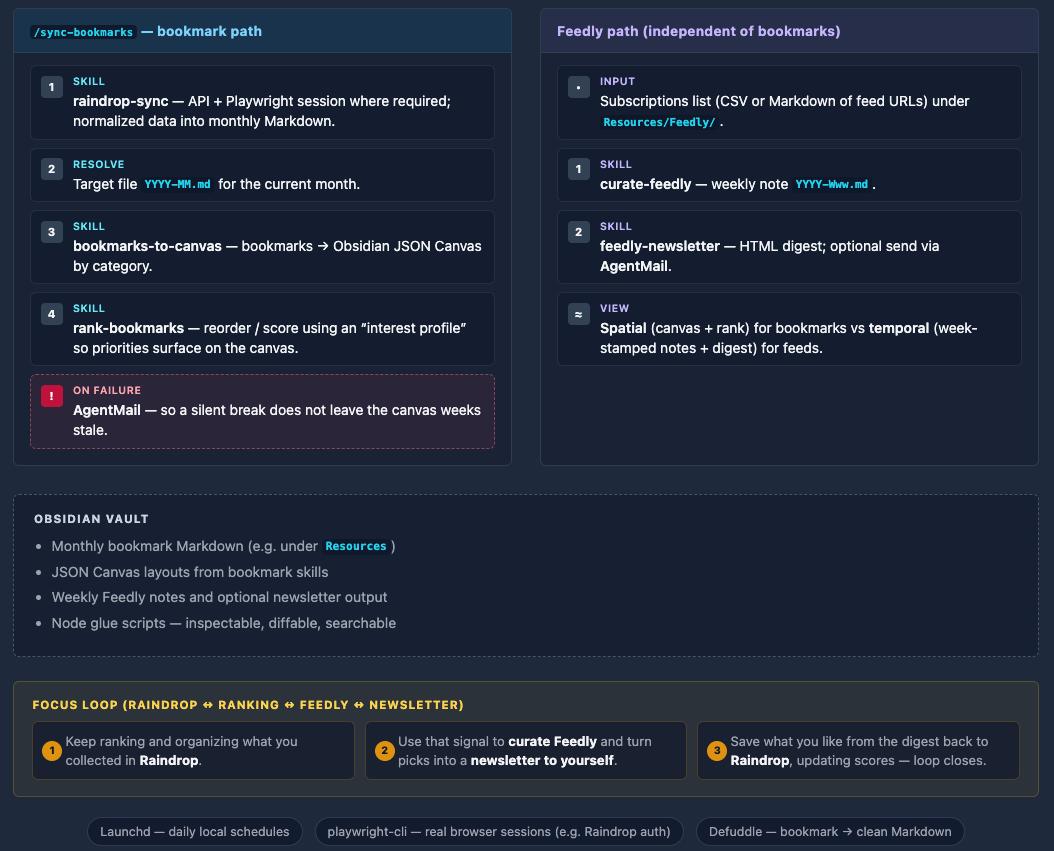Viewport: 1054px width, 851px height.
Task: Click the YYYY-MM.md filename tag
Action: pos(177,185)
